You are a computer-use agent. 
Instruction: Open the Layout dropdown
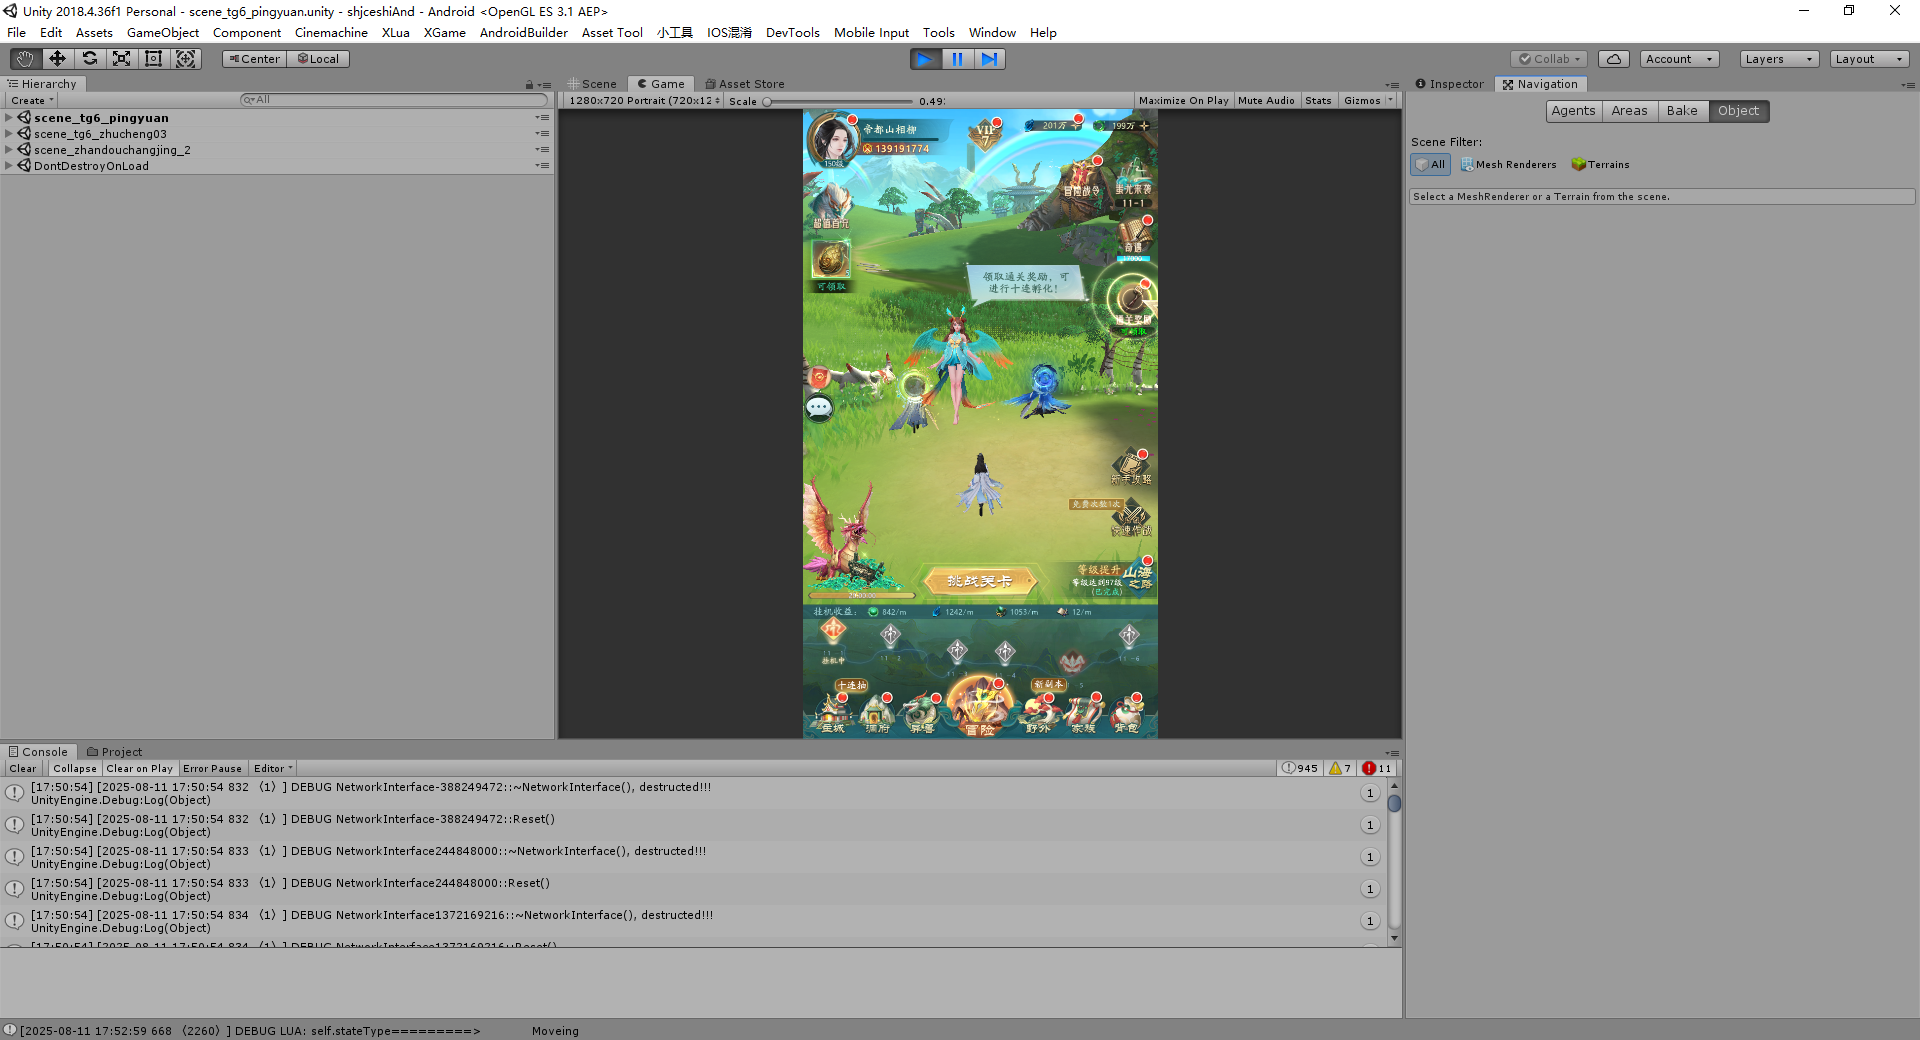1869,59
